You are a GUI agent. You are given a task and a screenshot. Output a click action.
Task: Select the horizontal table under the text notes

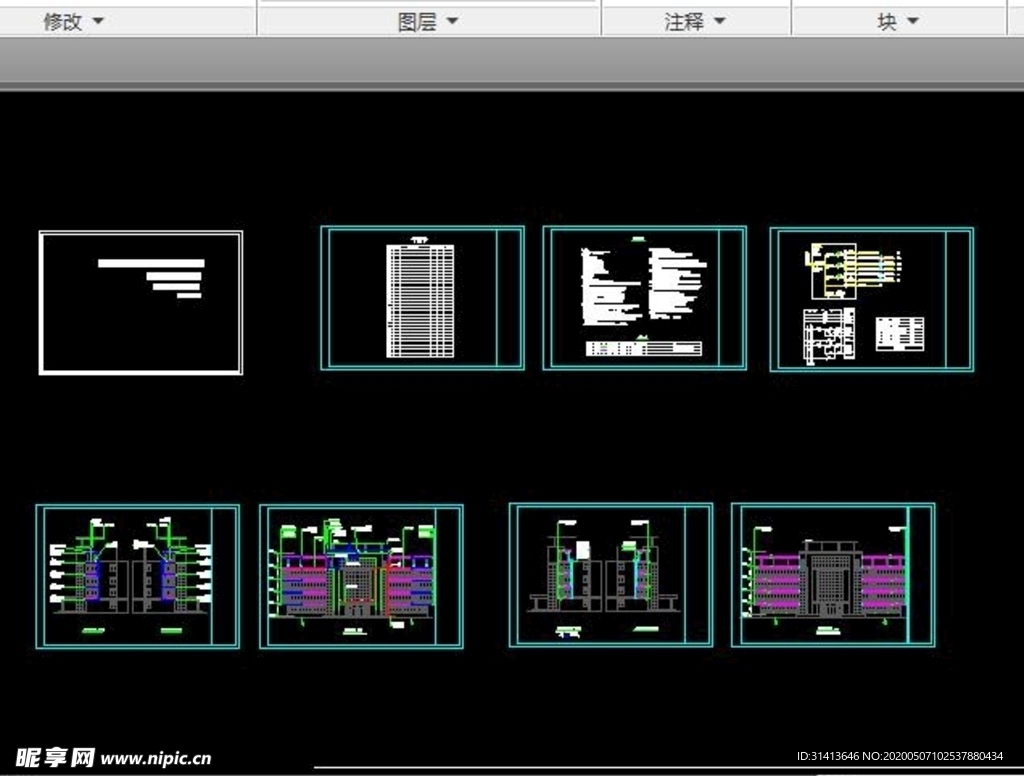(644, 347)
